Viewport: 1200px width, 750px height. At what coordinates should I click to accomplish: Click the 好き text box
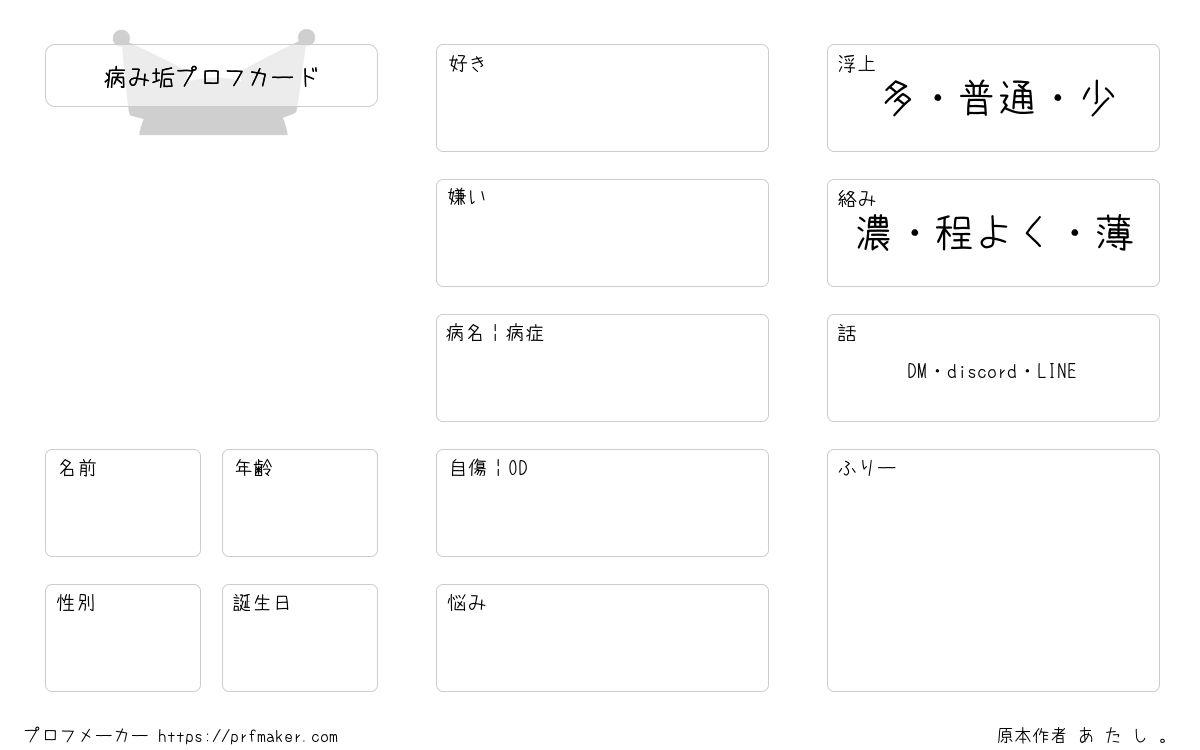click(x=602, y=98)
